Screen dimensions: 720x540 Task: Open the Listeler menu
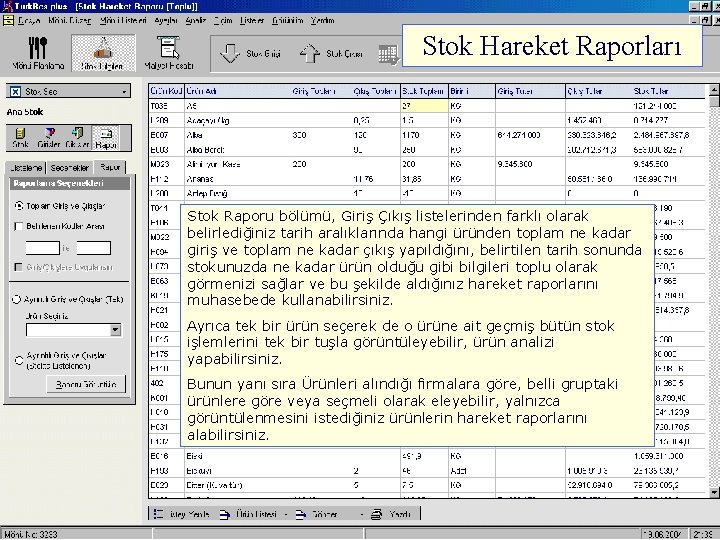point(252,21)
